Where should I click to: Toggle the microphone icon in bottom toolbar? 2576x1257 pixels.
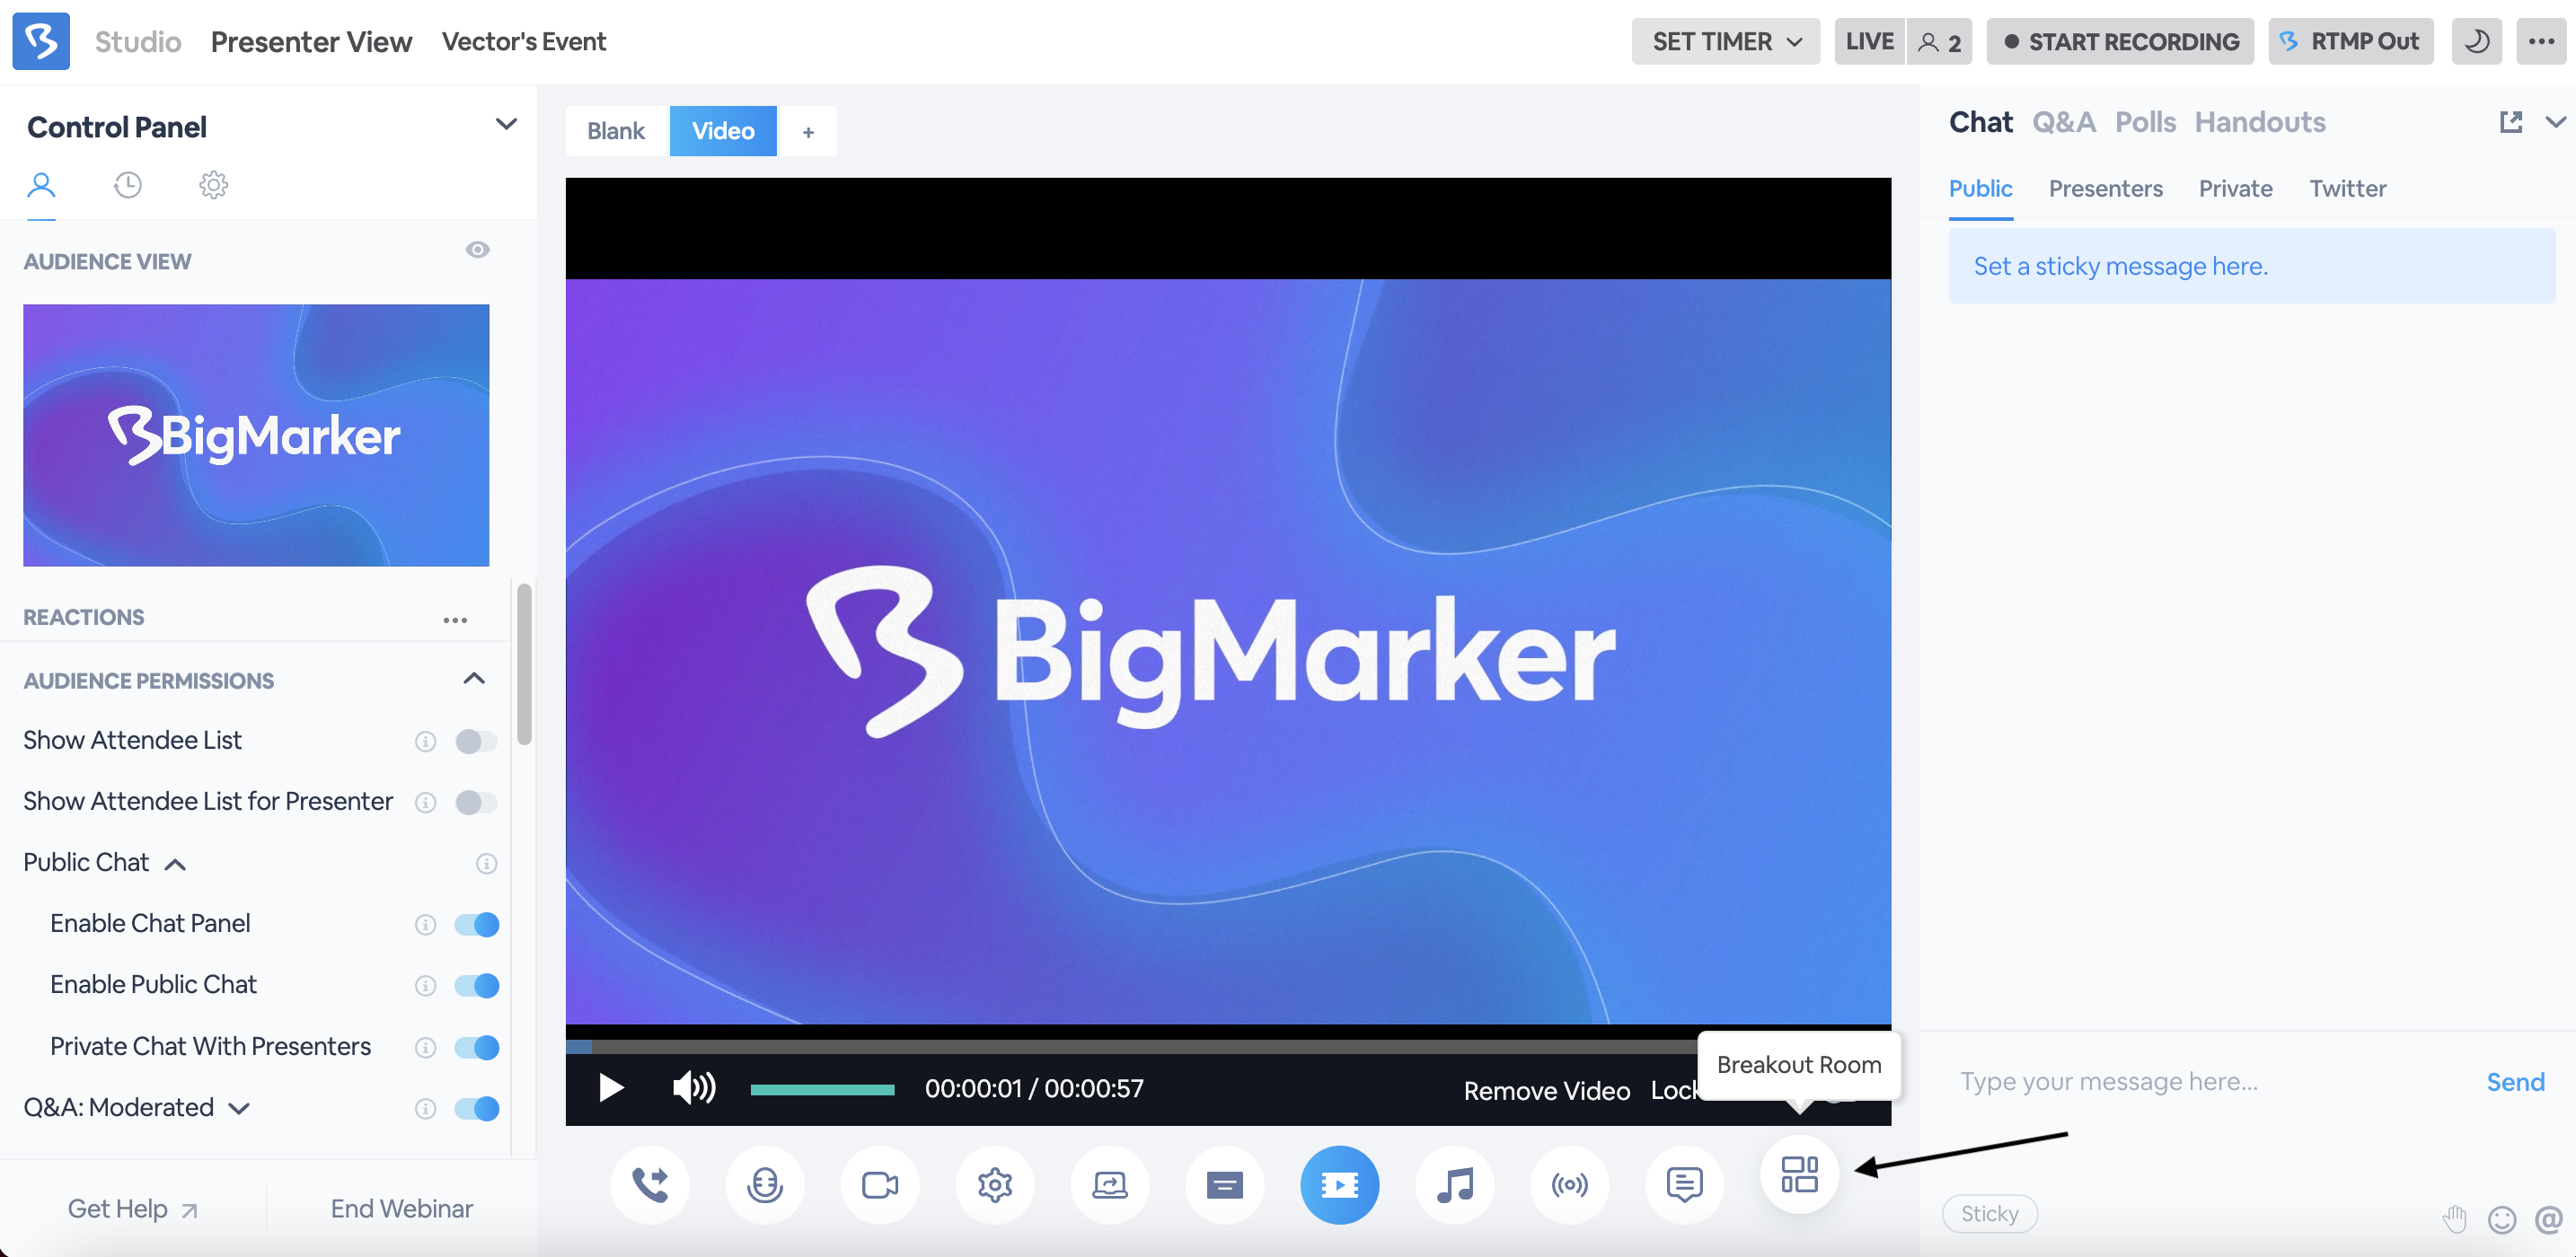(x=765, y=1185)
